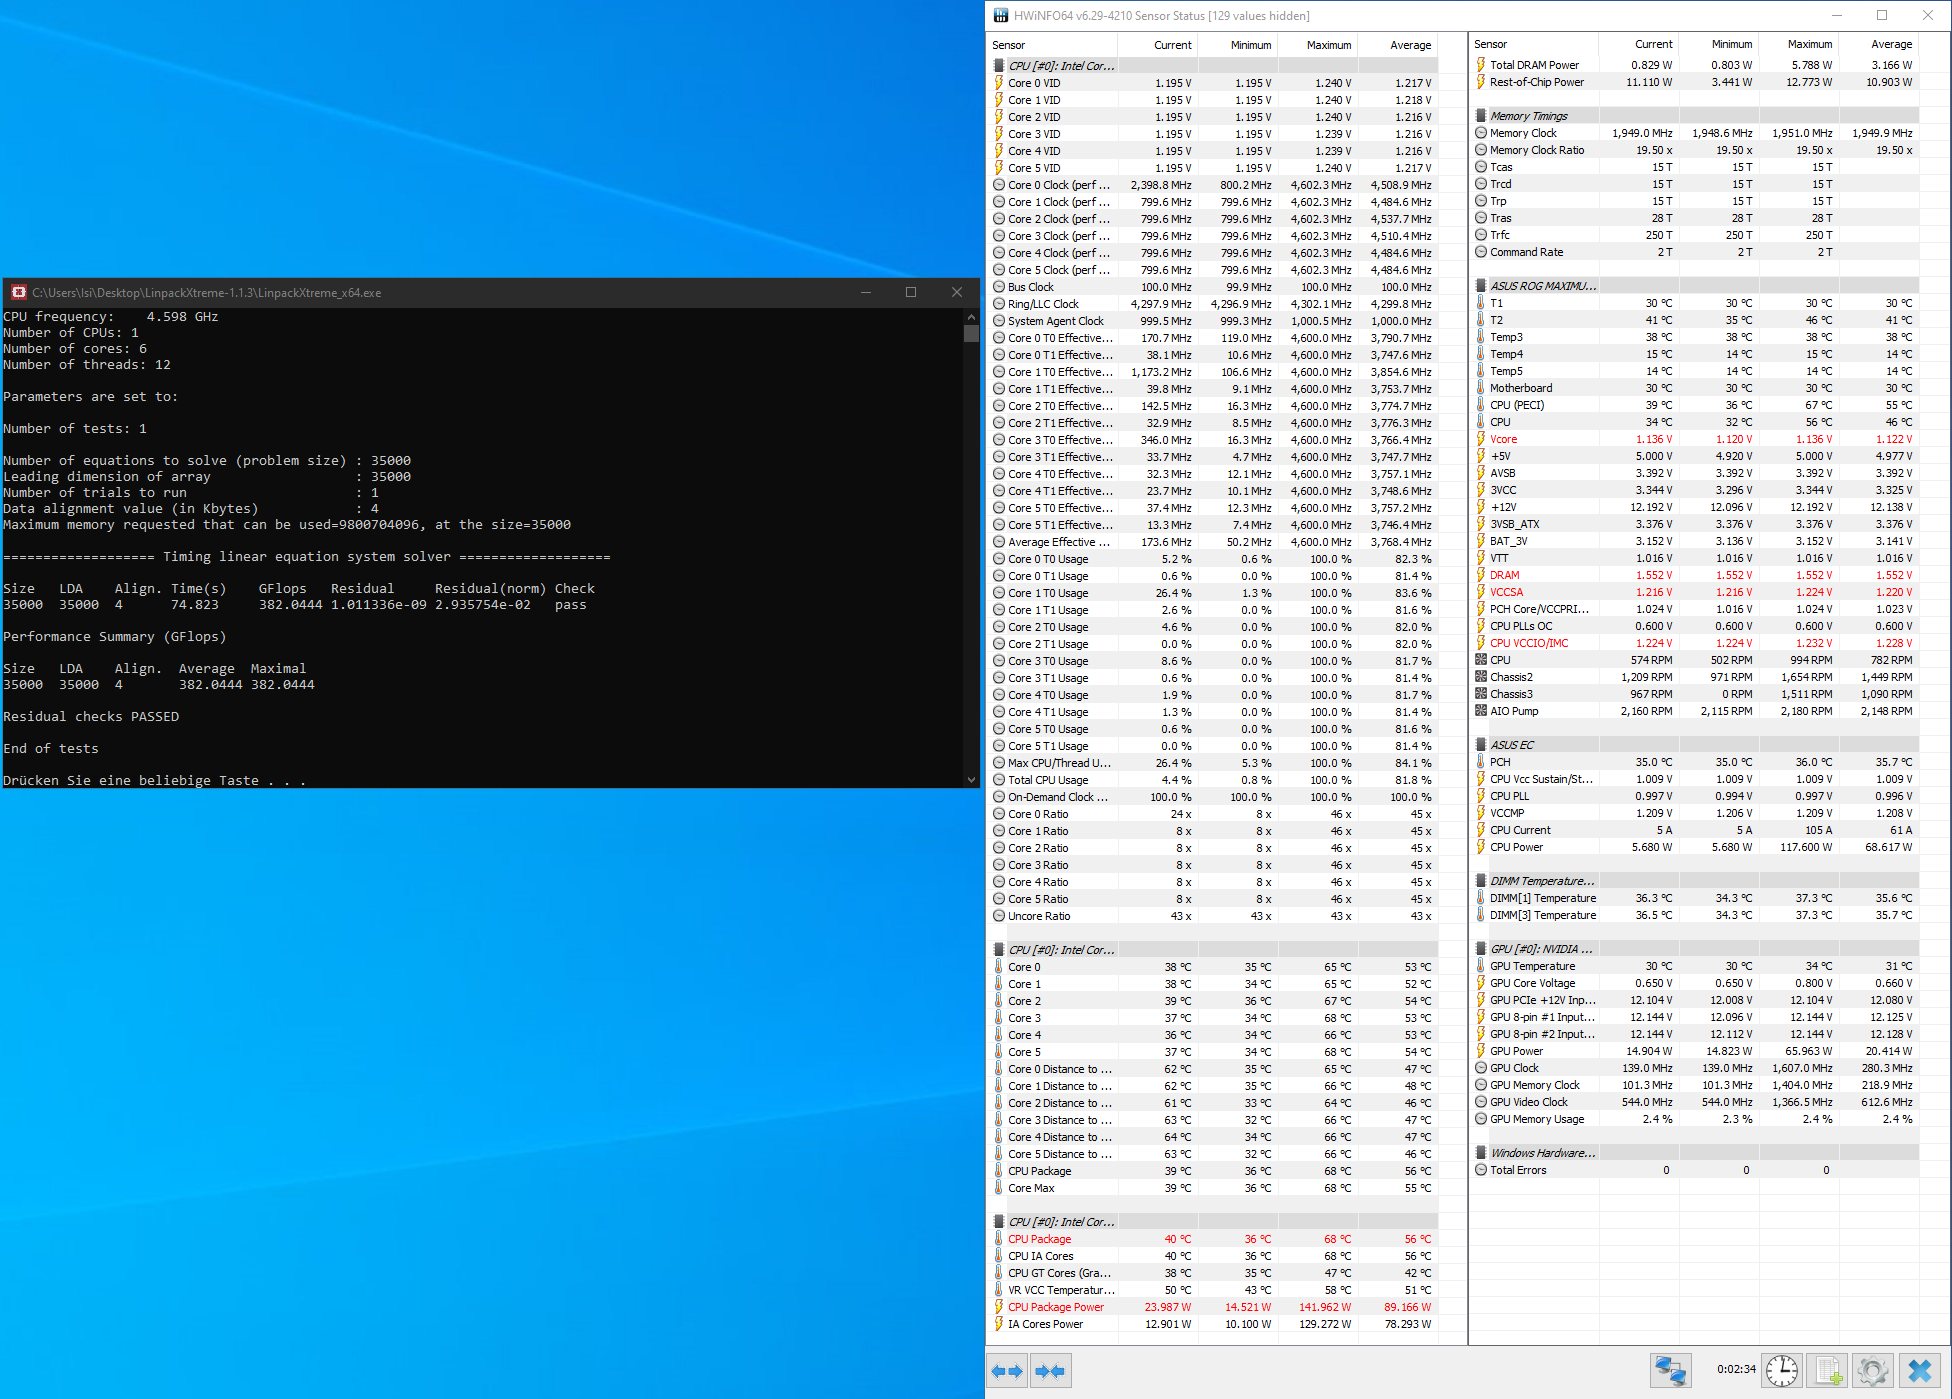Click the shrink columns arrows button
The width and height of the screenshot is (1952, 1399).
coord(1050,1371)
